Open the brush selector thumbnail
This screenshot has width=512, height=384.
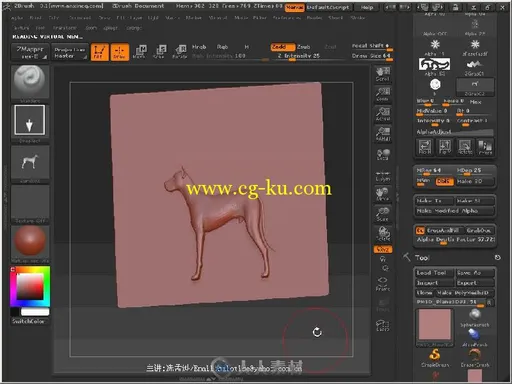point(30,83)
